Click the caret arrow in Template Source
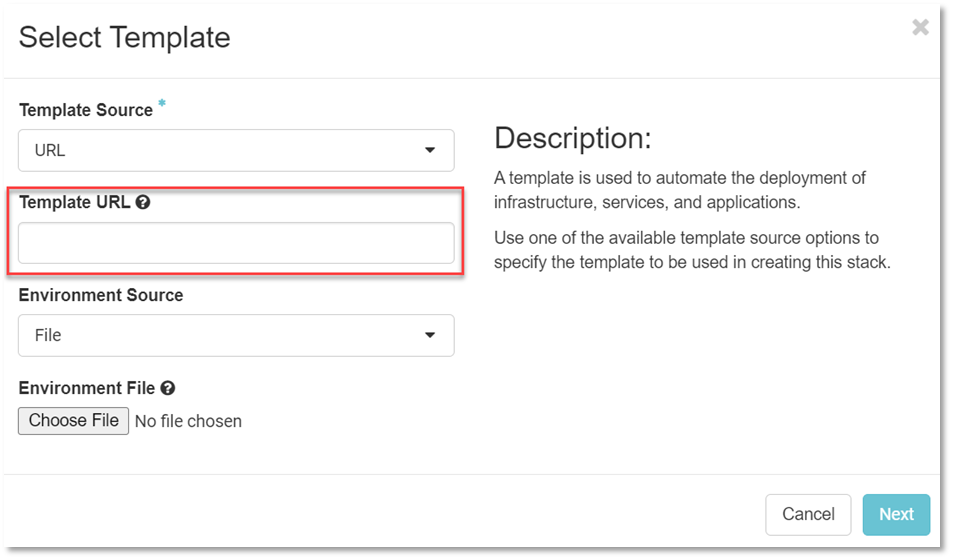This screenshot has width=953, height=560. (x=430, y=150)
